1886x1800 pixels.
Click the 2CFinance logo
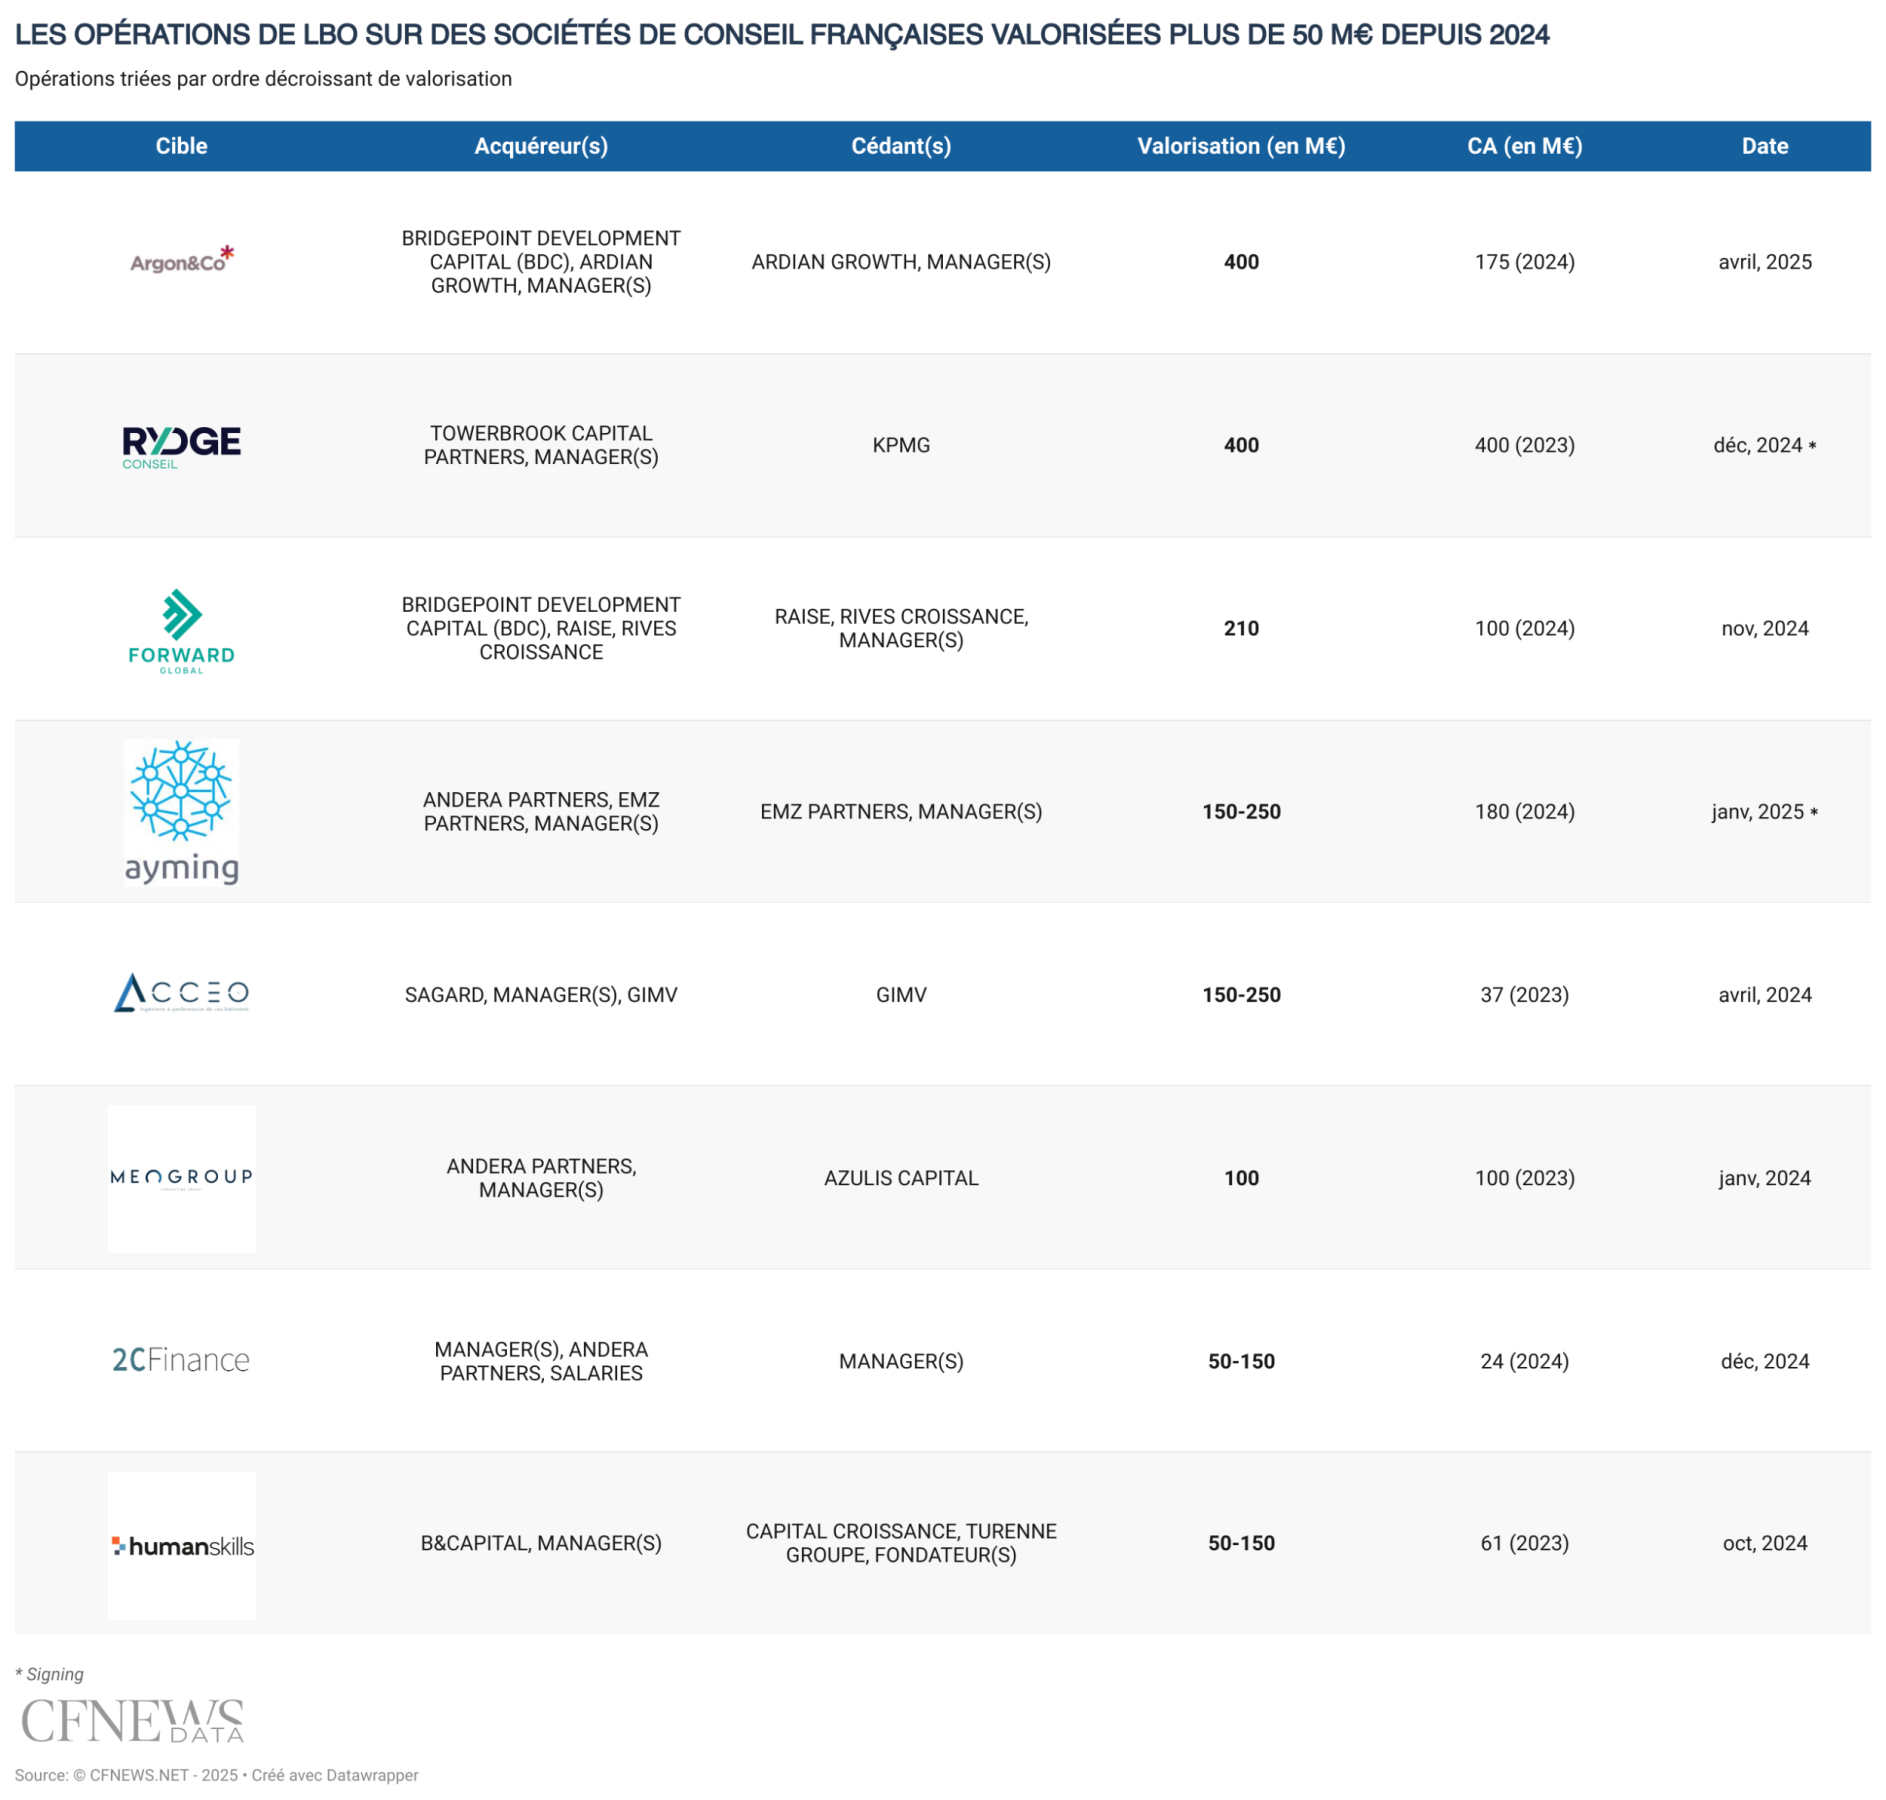click(x=181, y=1360)
